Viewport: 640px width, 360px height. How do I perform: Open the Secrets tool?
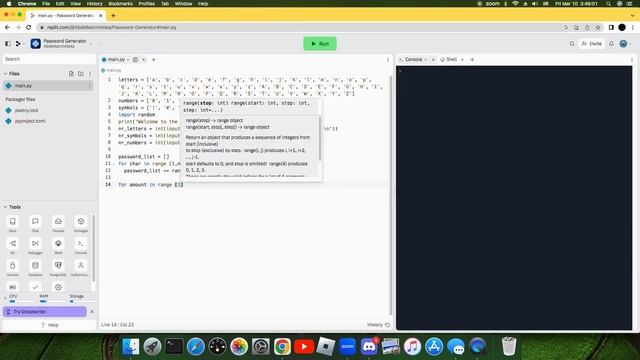point(13,267)
